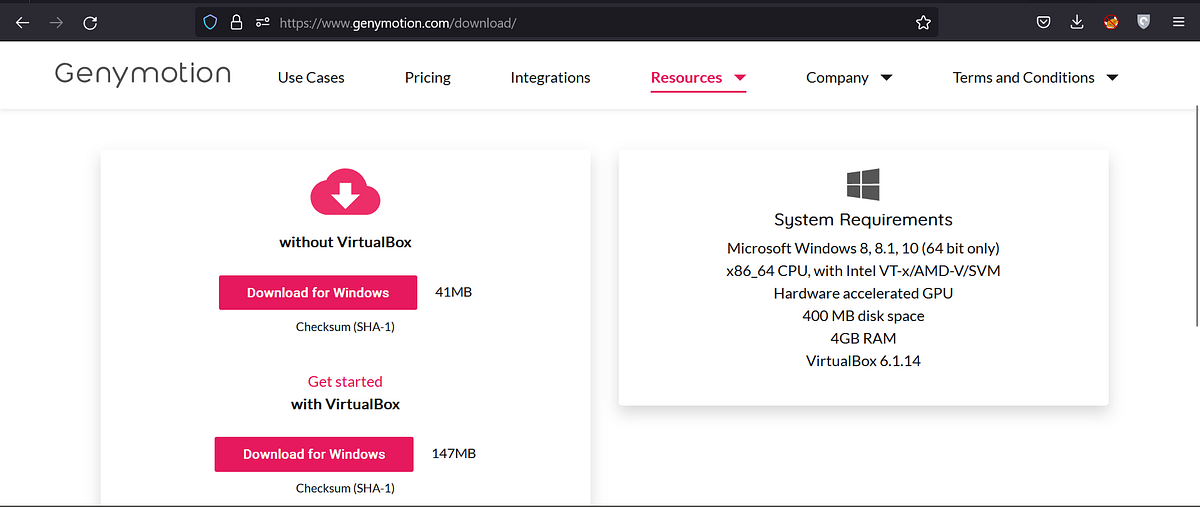The height and width of the screenshot is (507, 1200).
Task: Click the MetaMask fox extension icon
Action: pos(1111,22)
